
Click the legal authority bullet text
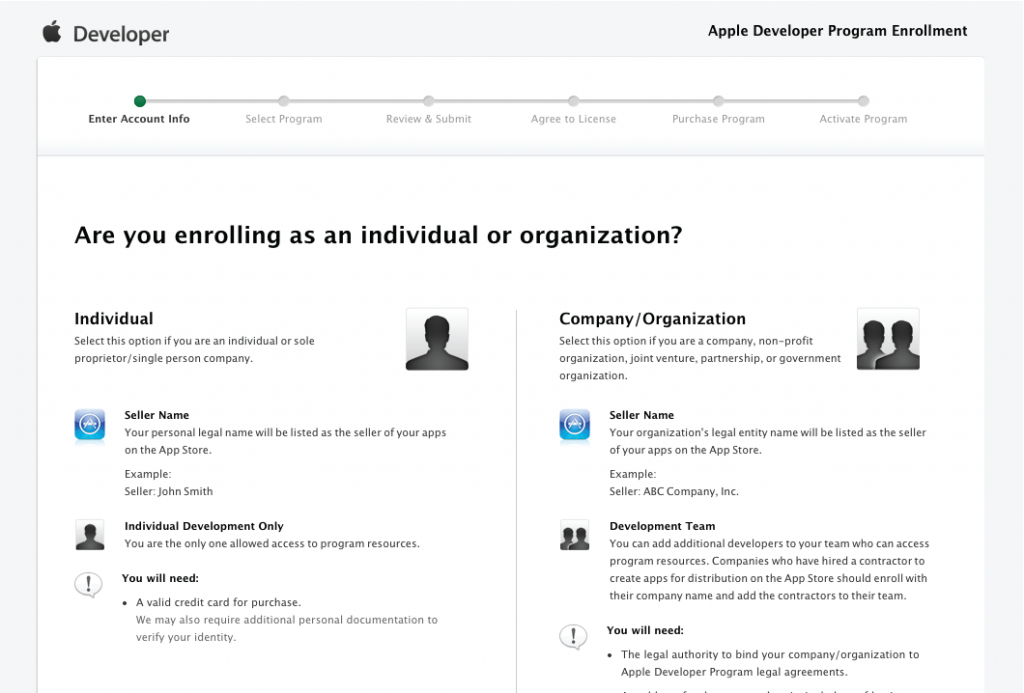(x=770, y=663)
